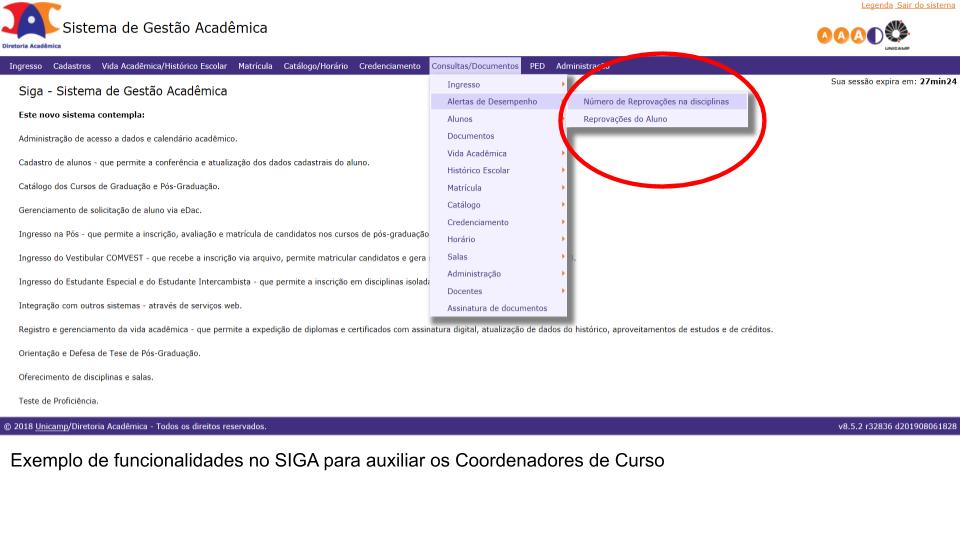The width and height of the screenshot is (960, 540).
Task: Open the Cadastros menu
Action: pyautogui.click(x=72, y=66)
